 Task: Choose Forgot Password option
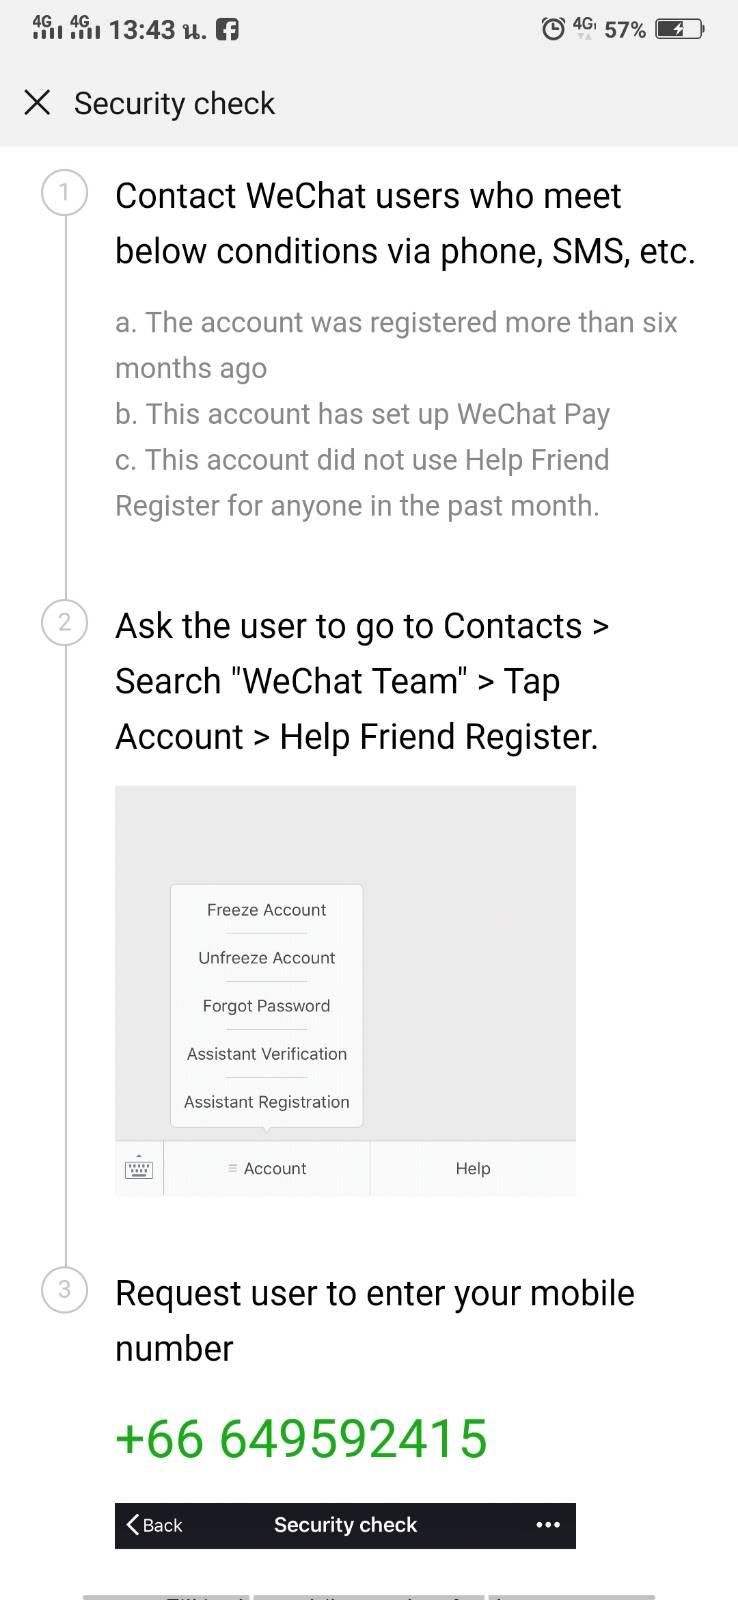[266, 1006]
